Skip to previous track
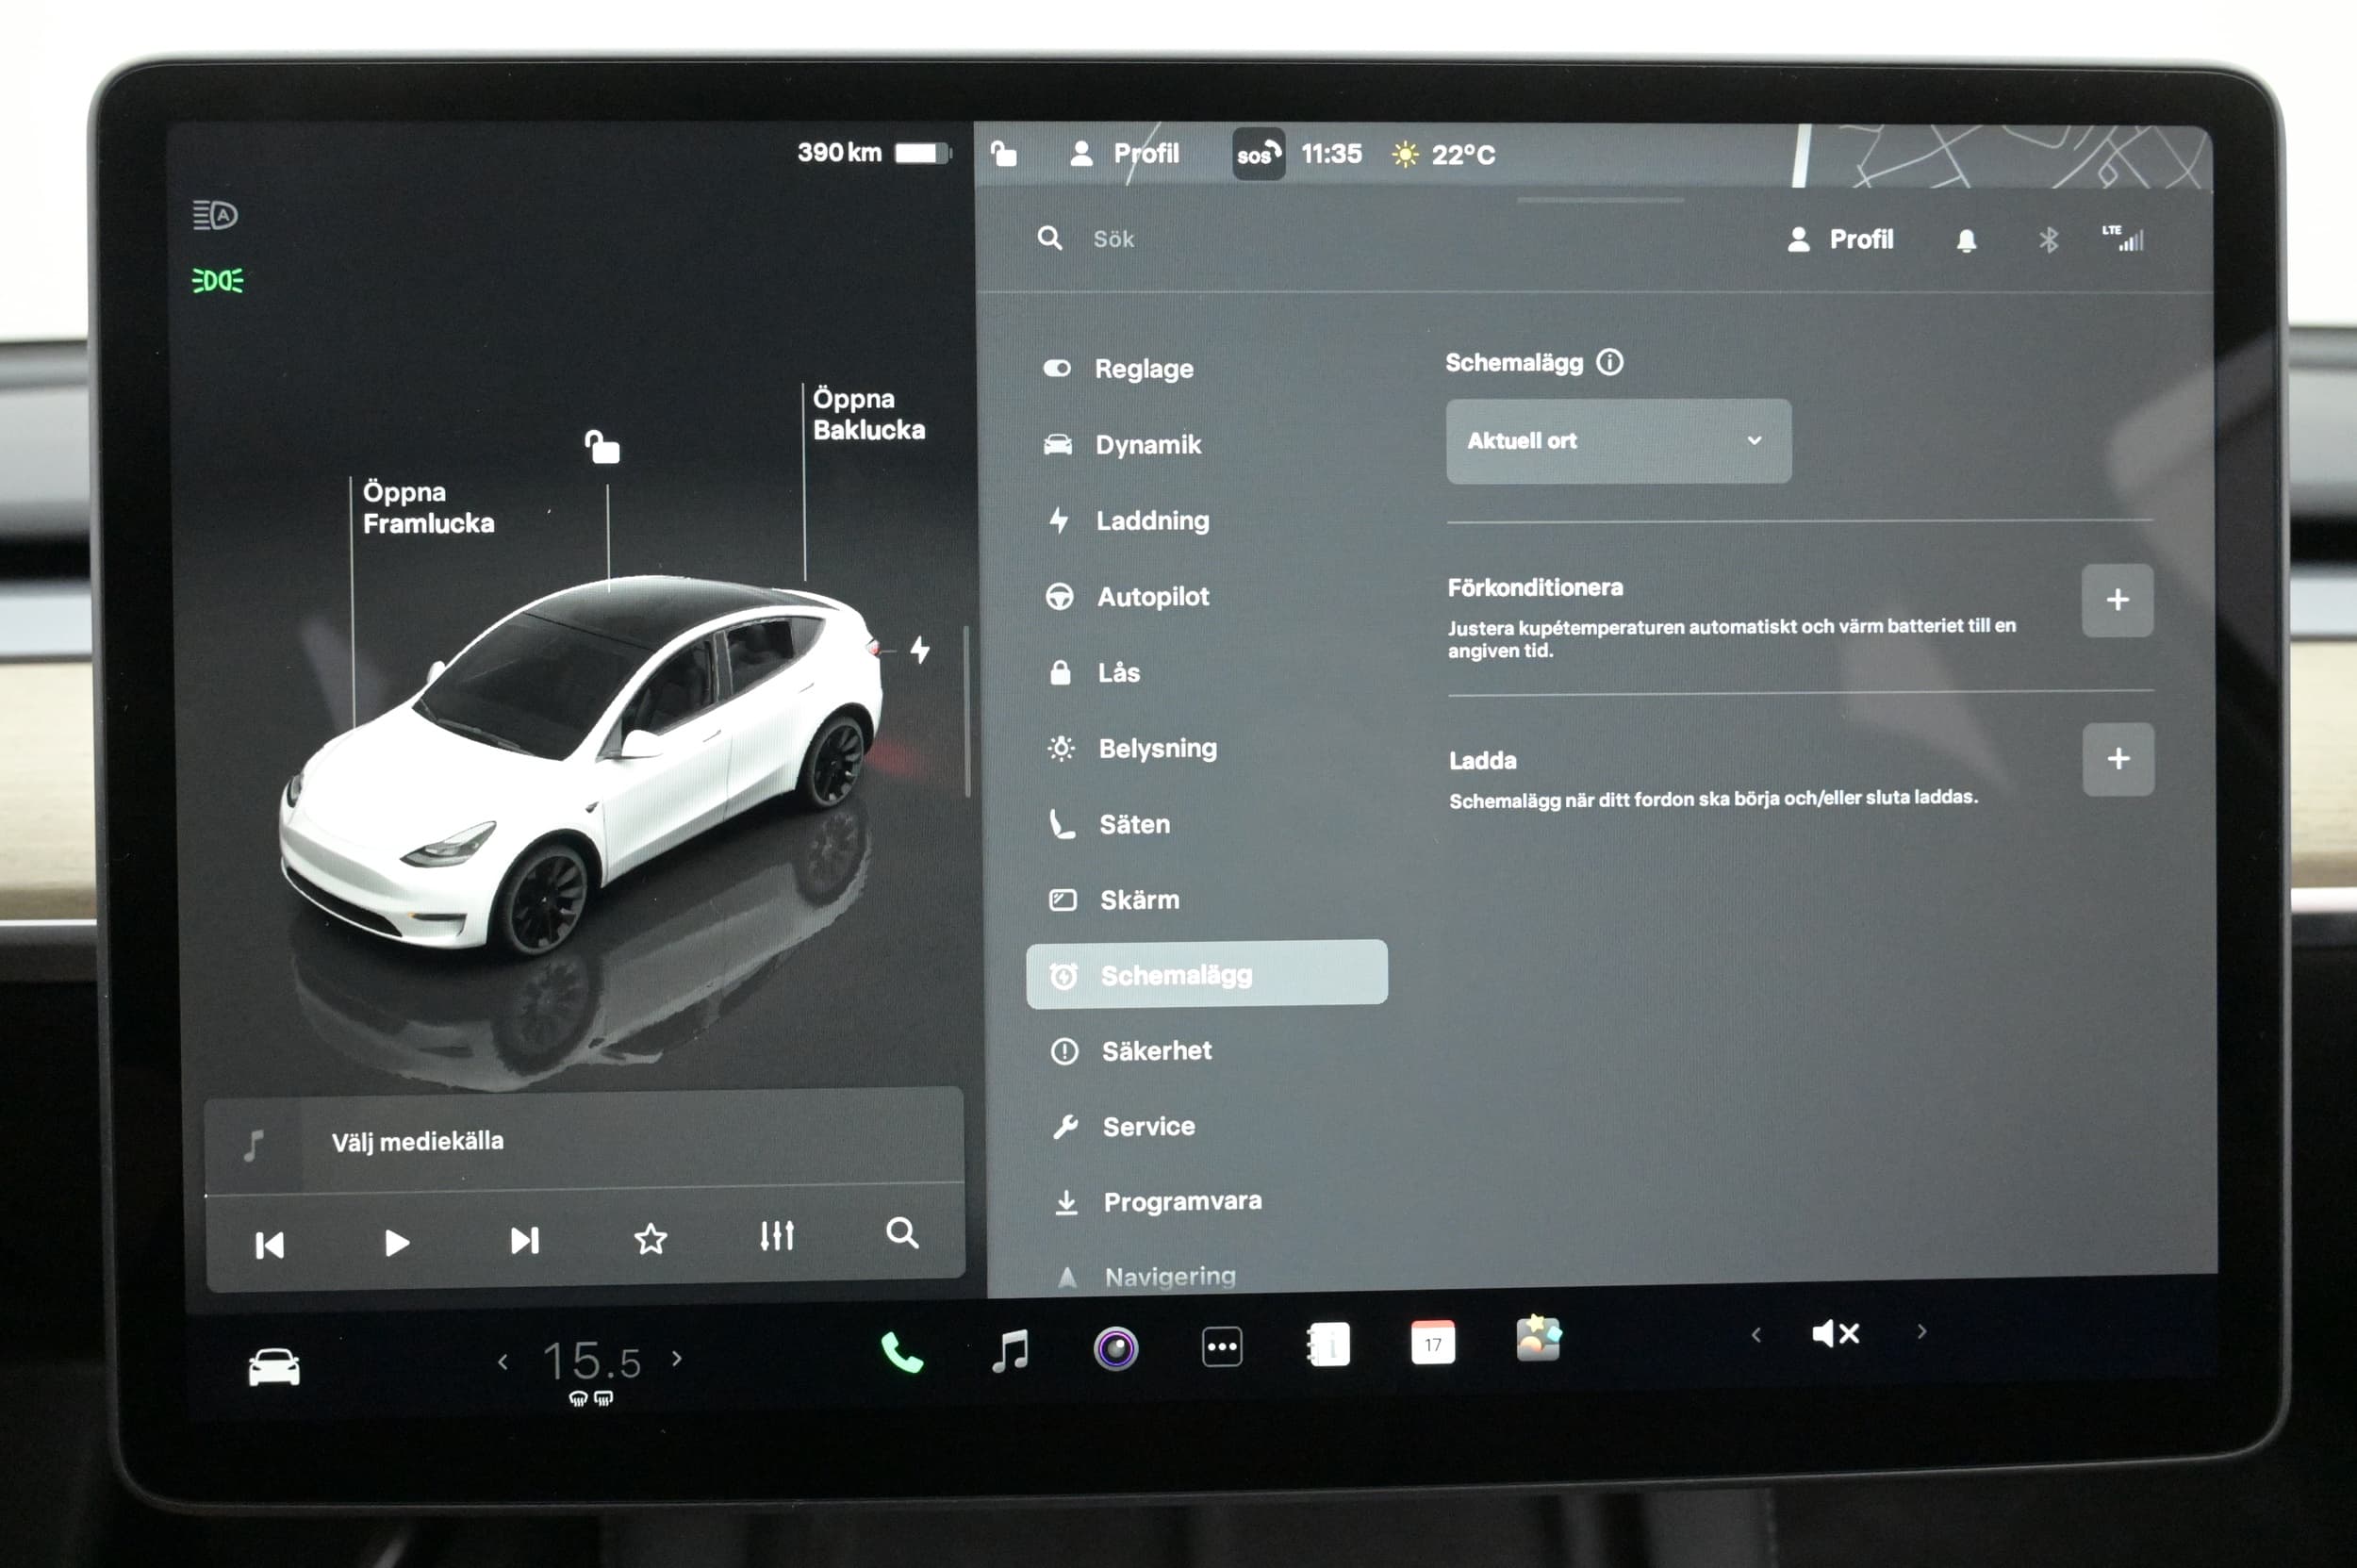2357x1568 pixels. click(x=270, y=1245)
